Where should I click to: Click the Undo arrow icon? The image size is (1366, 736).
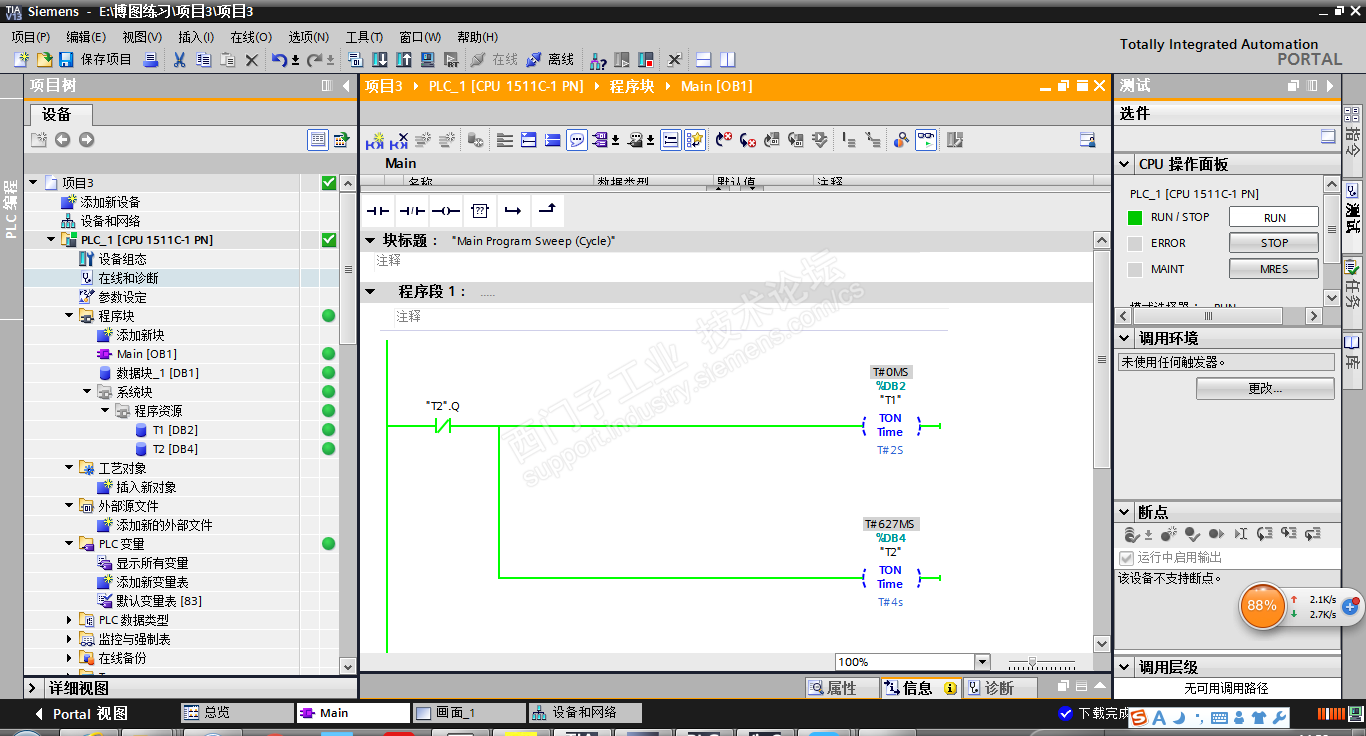coord(280,60)
